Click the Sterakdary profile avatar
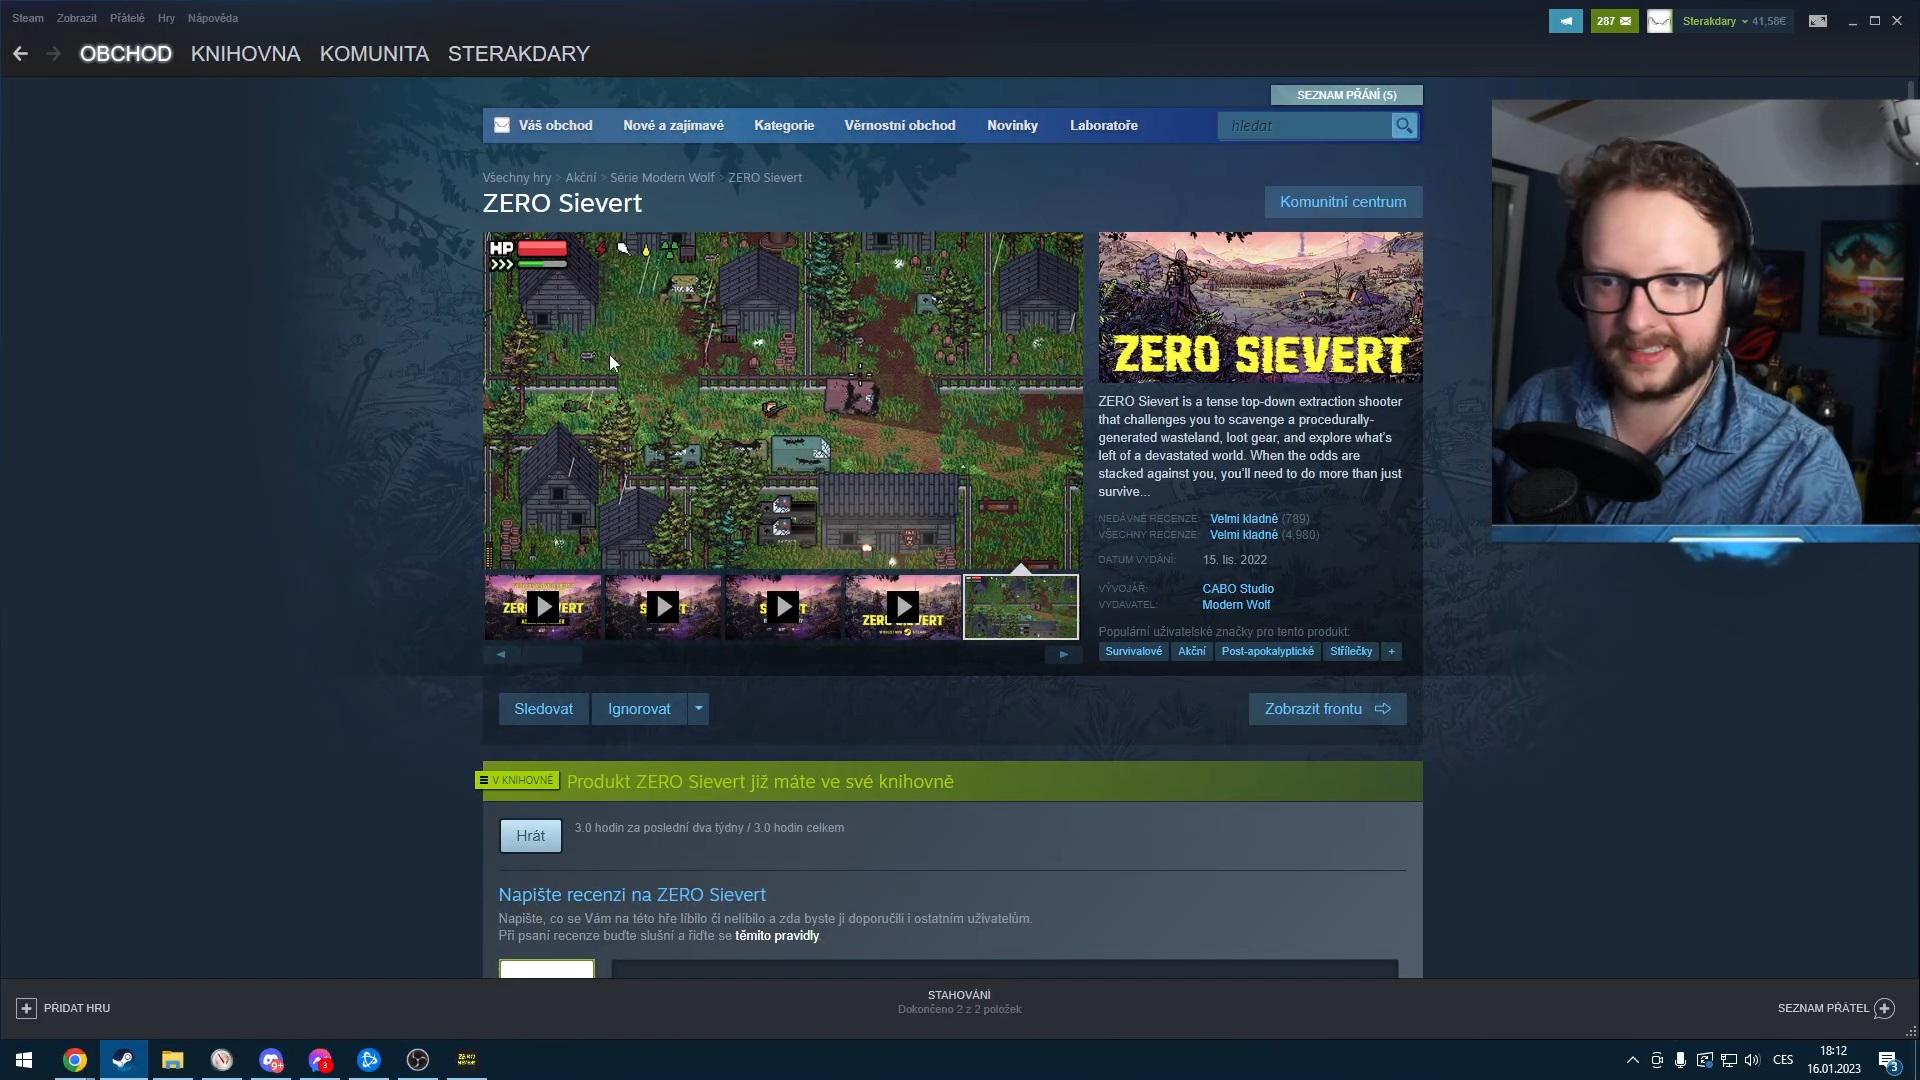Image resolution: width=1920 pixels, height=1080 pixels. coord(1659,21)
